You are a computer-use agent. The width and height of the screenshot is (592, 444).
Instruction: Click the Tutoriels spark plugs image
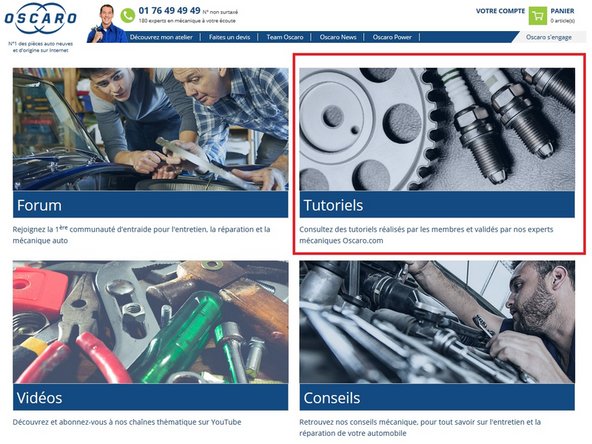tap(437, 129)
